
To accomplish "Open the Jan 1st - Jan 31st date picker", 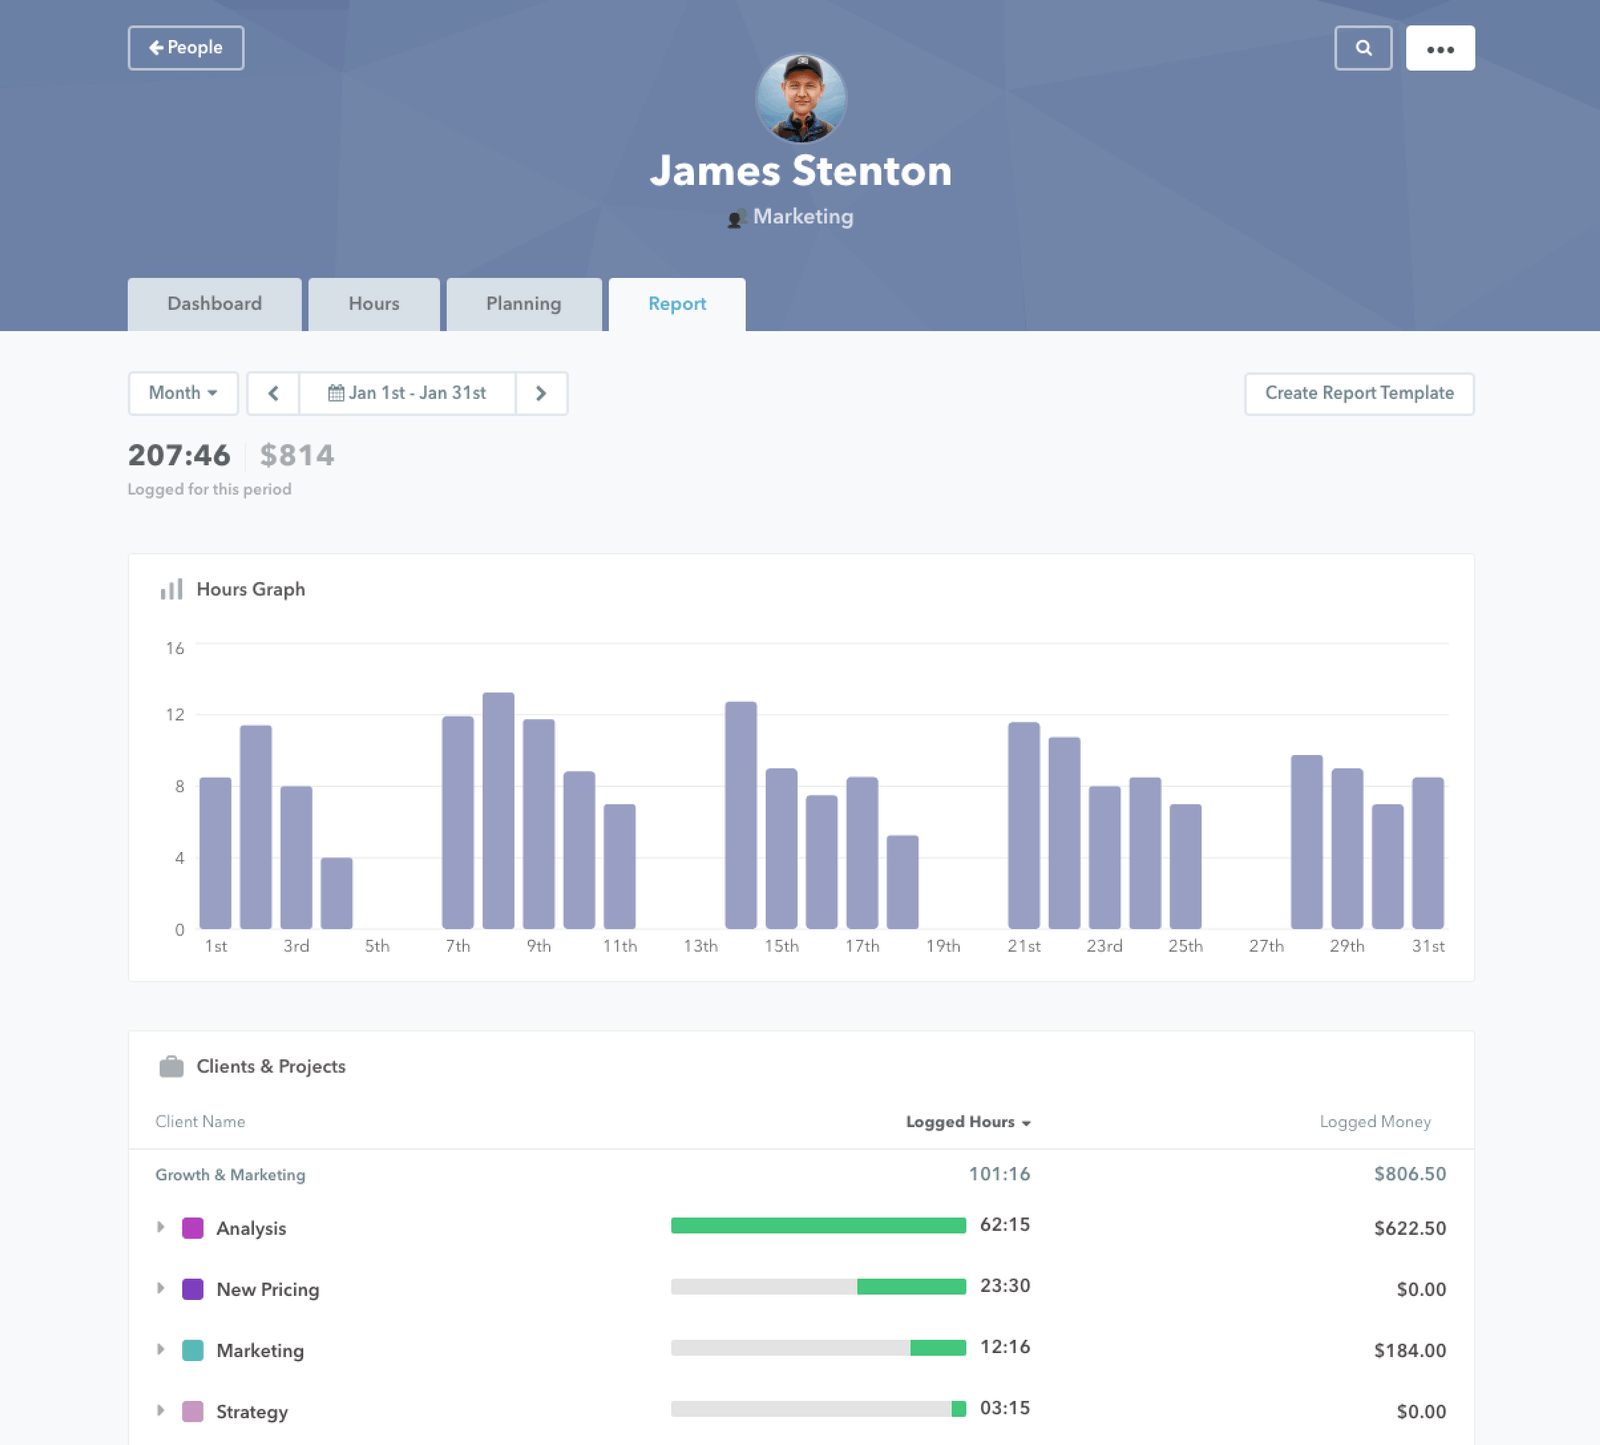I will point(407,393).
